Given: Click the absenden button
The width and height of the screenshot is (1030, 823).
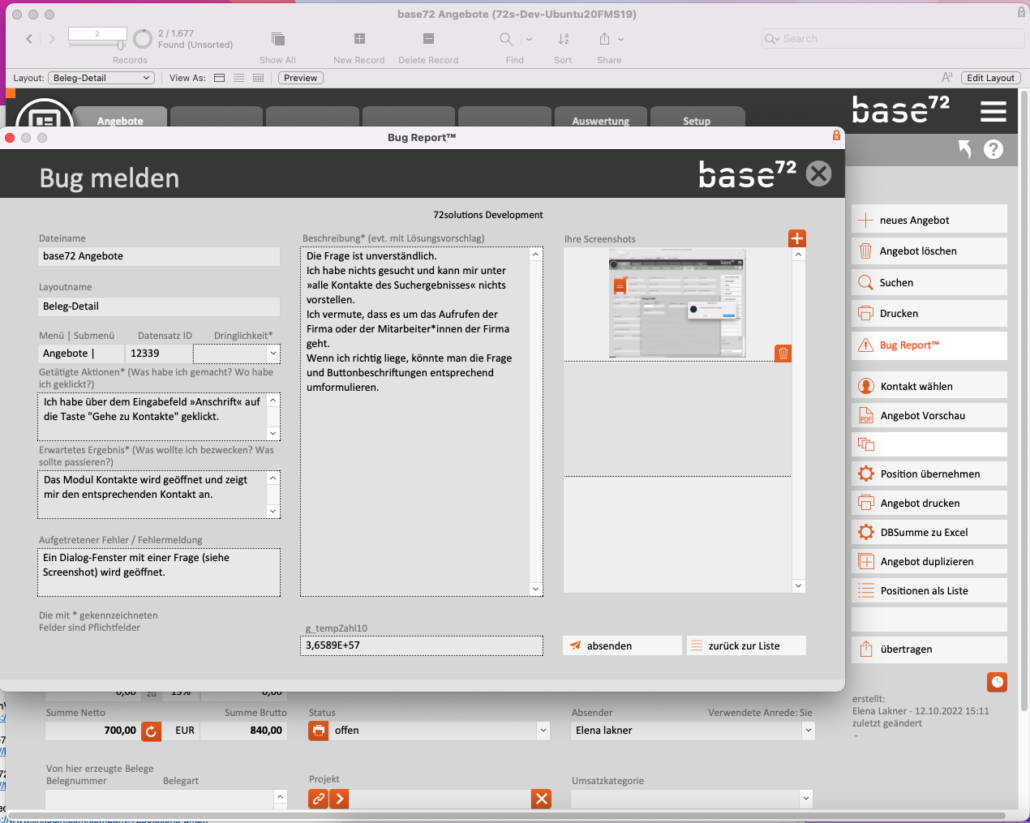Looking at the screenshot, I should (x=621, y=646).
